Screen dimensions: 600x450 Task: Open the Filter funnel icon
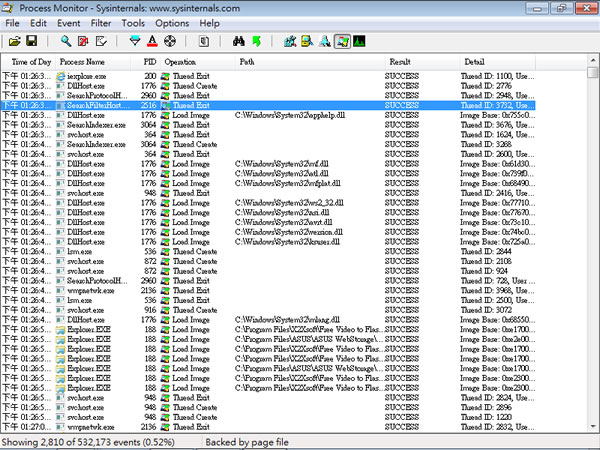coord(136,41)
